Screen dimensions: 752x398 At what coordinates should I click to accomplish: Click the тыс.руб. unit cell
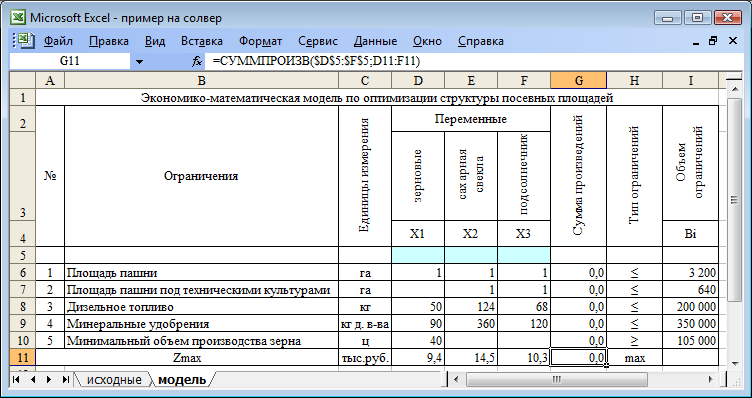coord(365,358)
